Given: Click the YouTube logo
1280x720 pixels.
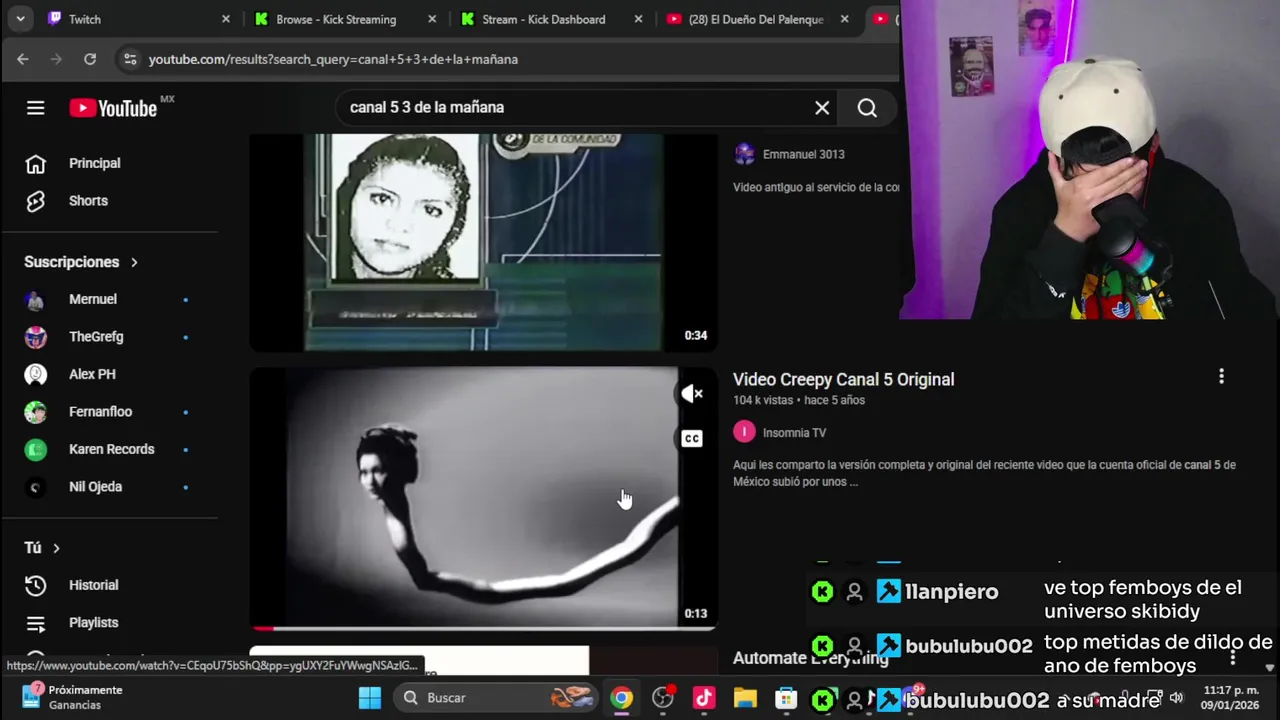Looking at the screenshot, I should [x=114, y=108].
